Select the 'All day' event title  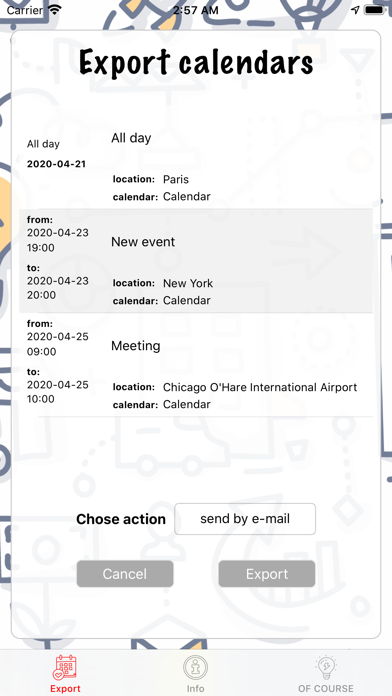point(131,138)
